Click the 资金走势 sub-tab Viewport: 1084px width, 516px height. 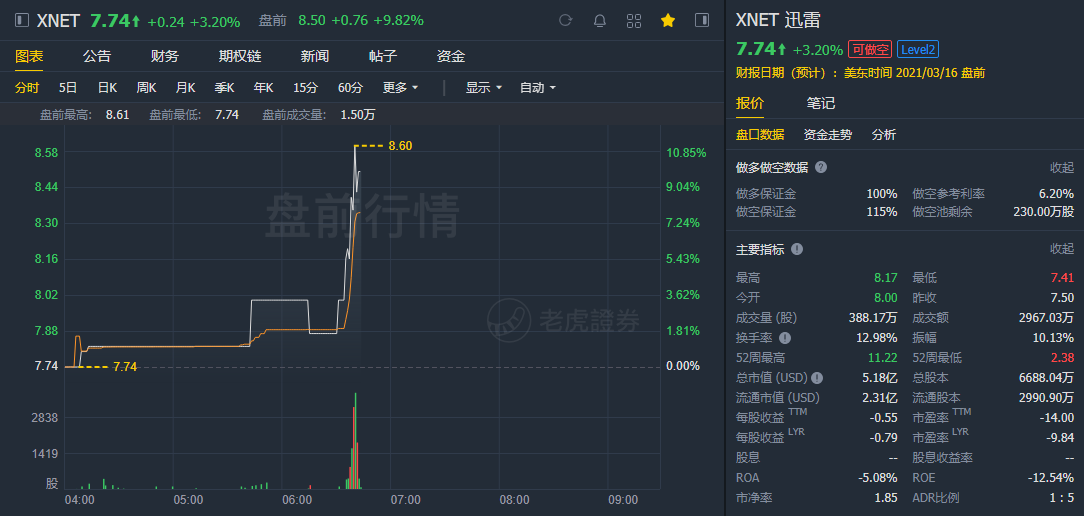828,134
